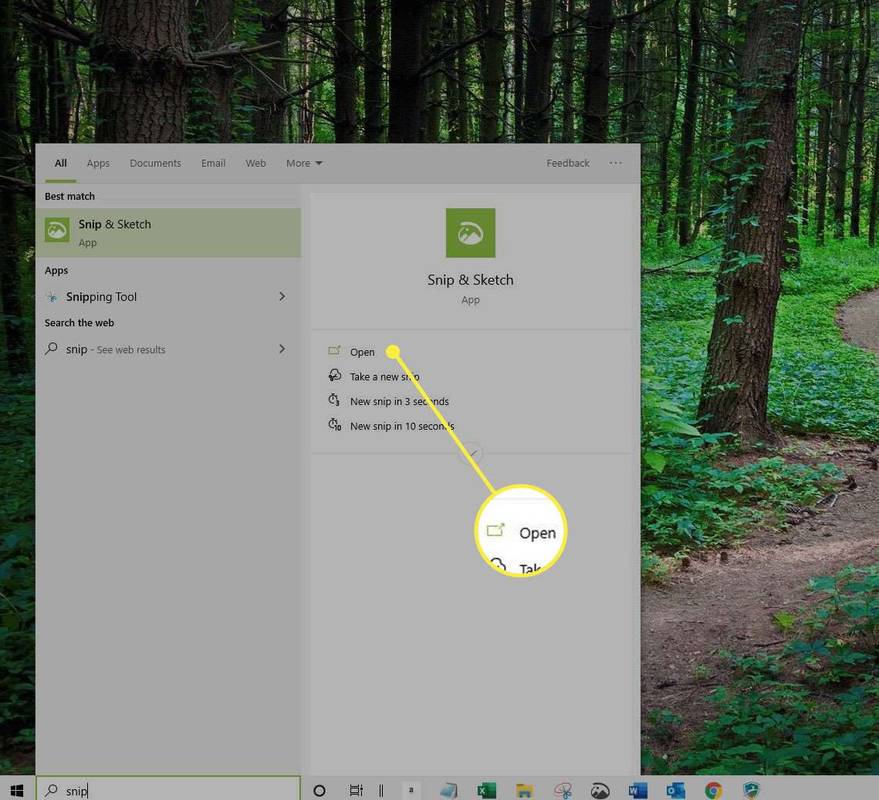Screen dimensions: 879x800
Task: Click the large Snip & Sketch app tile
Action: tap(470, 233)
